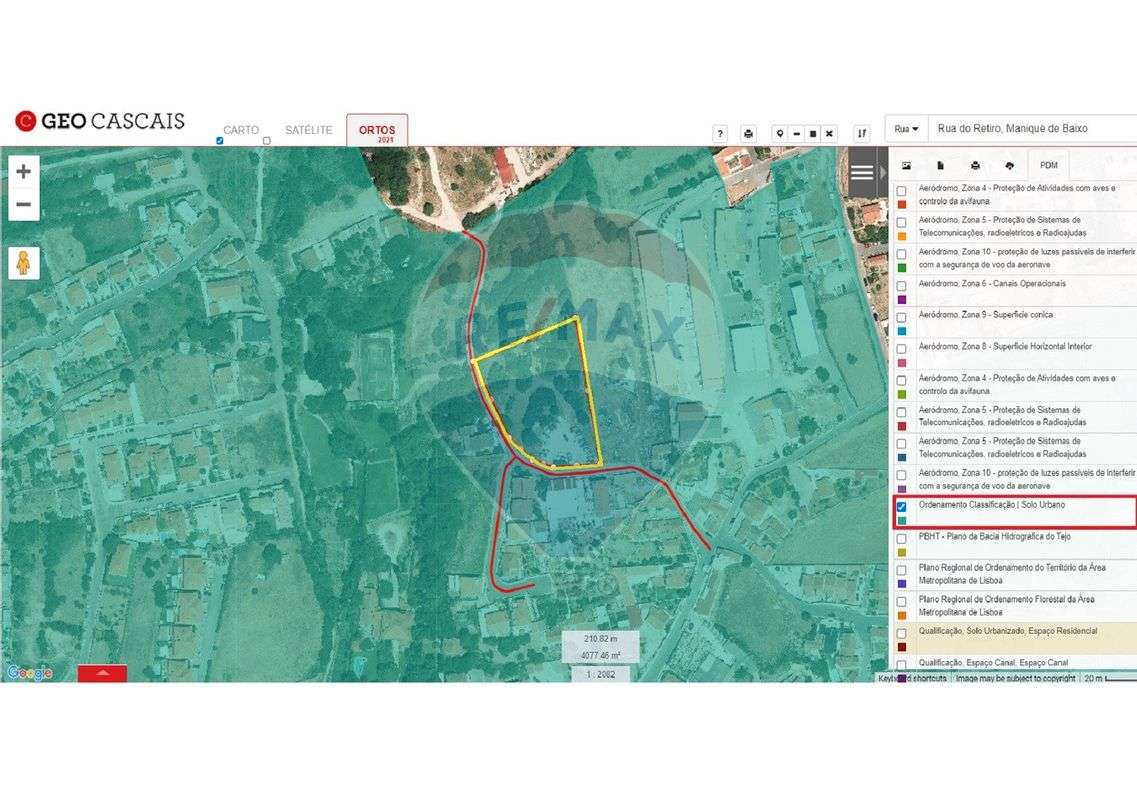The width and height of the screenshot is (1137, 800).
Task: Open the document icon tab in the side panel
Action: 940,165
